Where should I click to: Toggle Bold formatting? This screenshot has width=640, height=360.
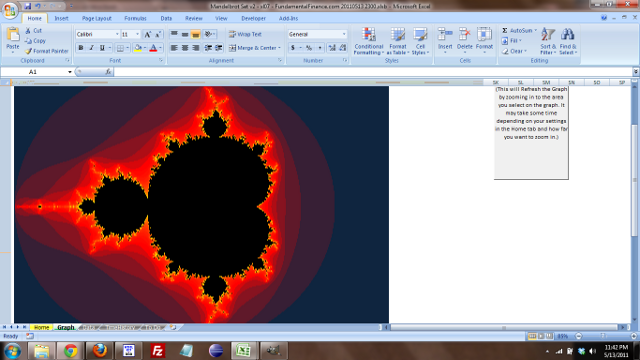81,48
